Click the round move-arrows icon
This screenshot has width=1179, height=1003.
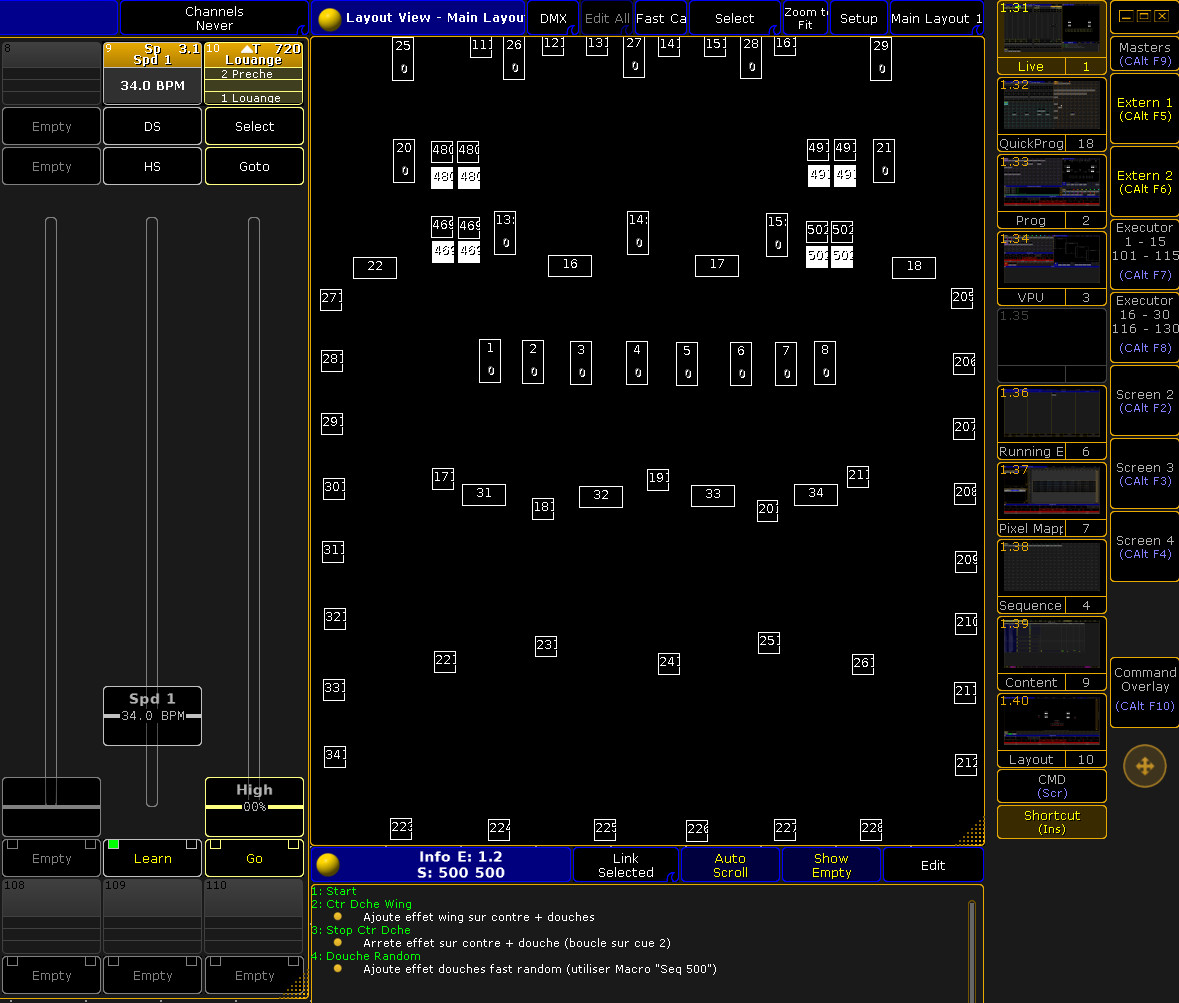click(x=1145, y=767)
